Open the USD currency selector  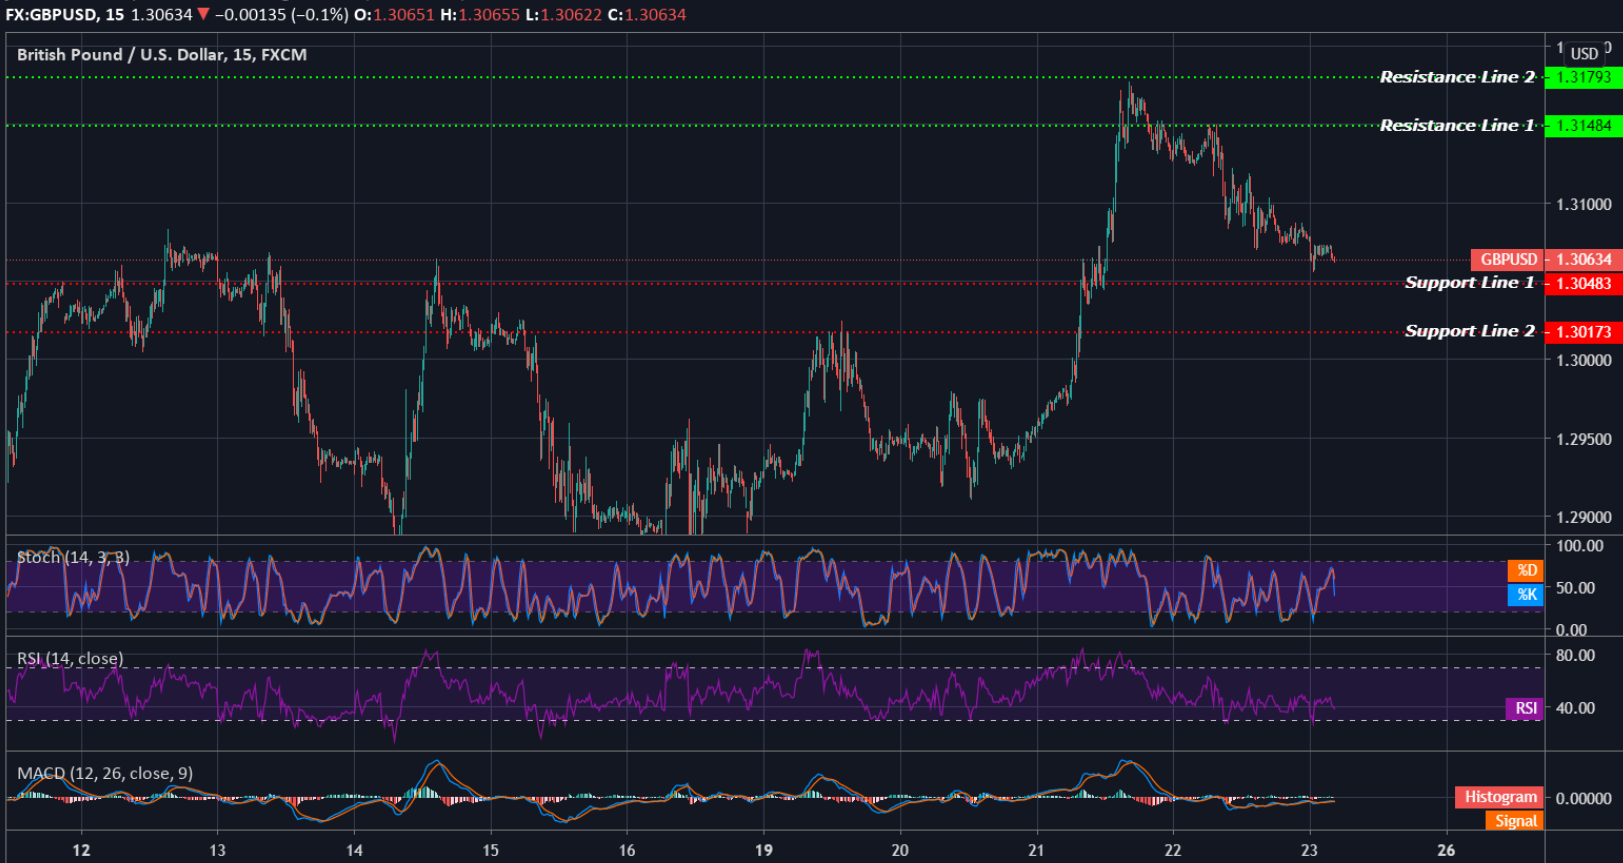pos(1585,53)
